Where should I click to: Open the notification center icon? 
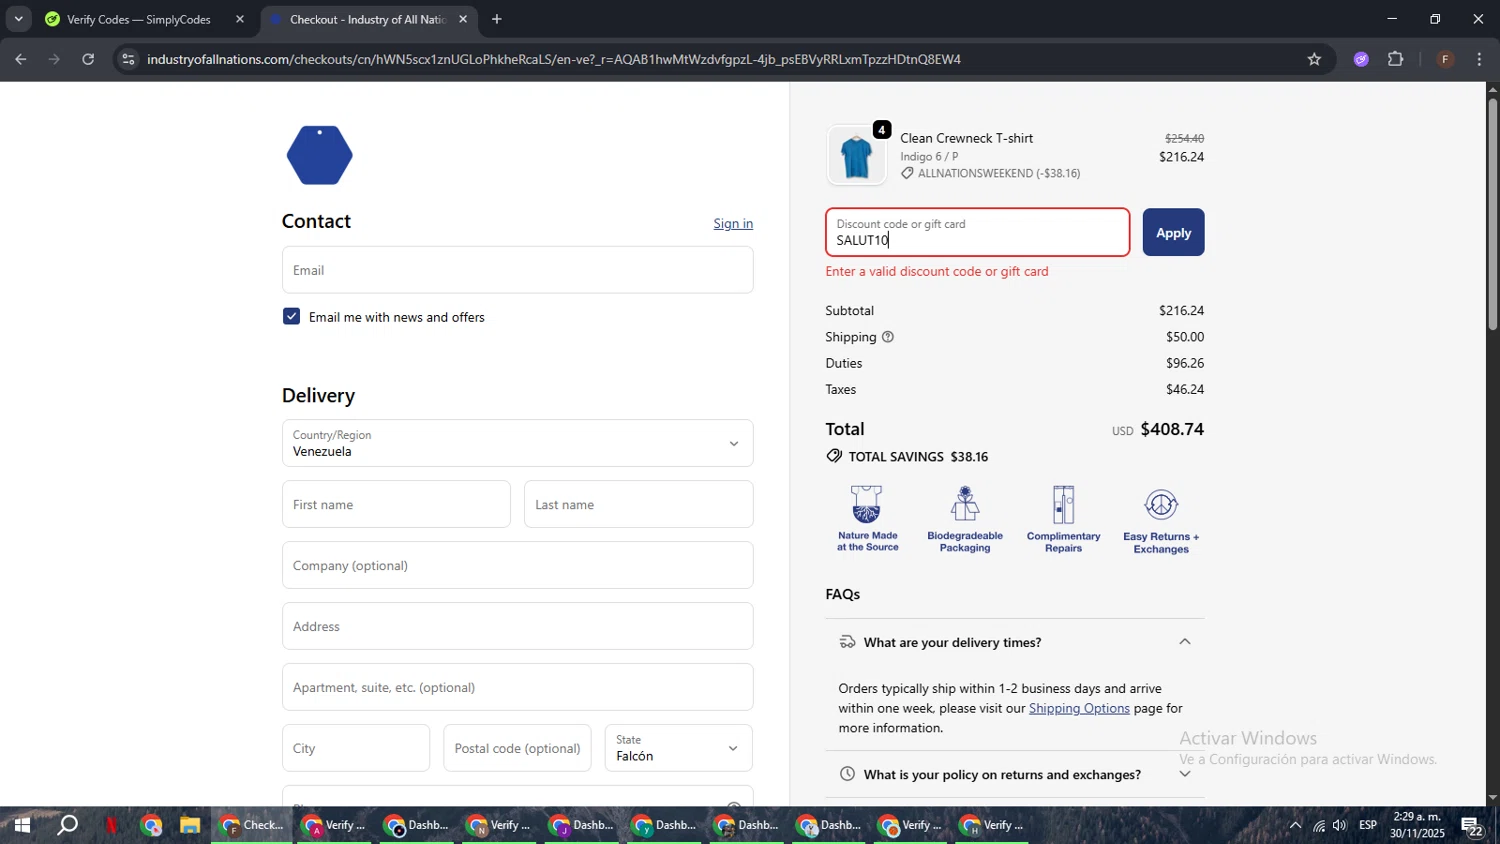1473,826
